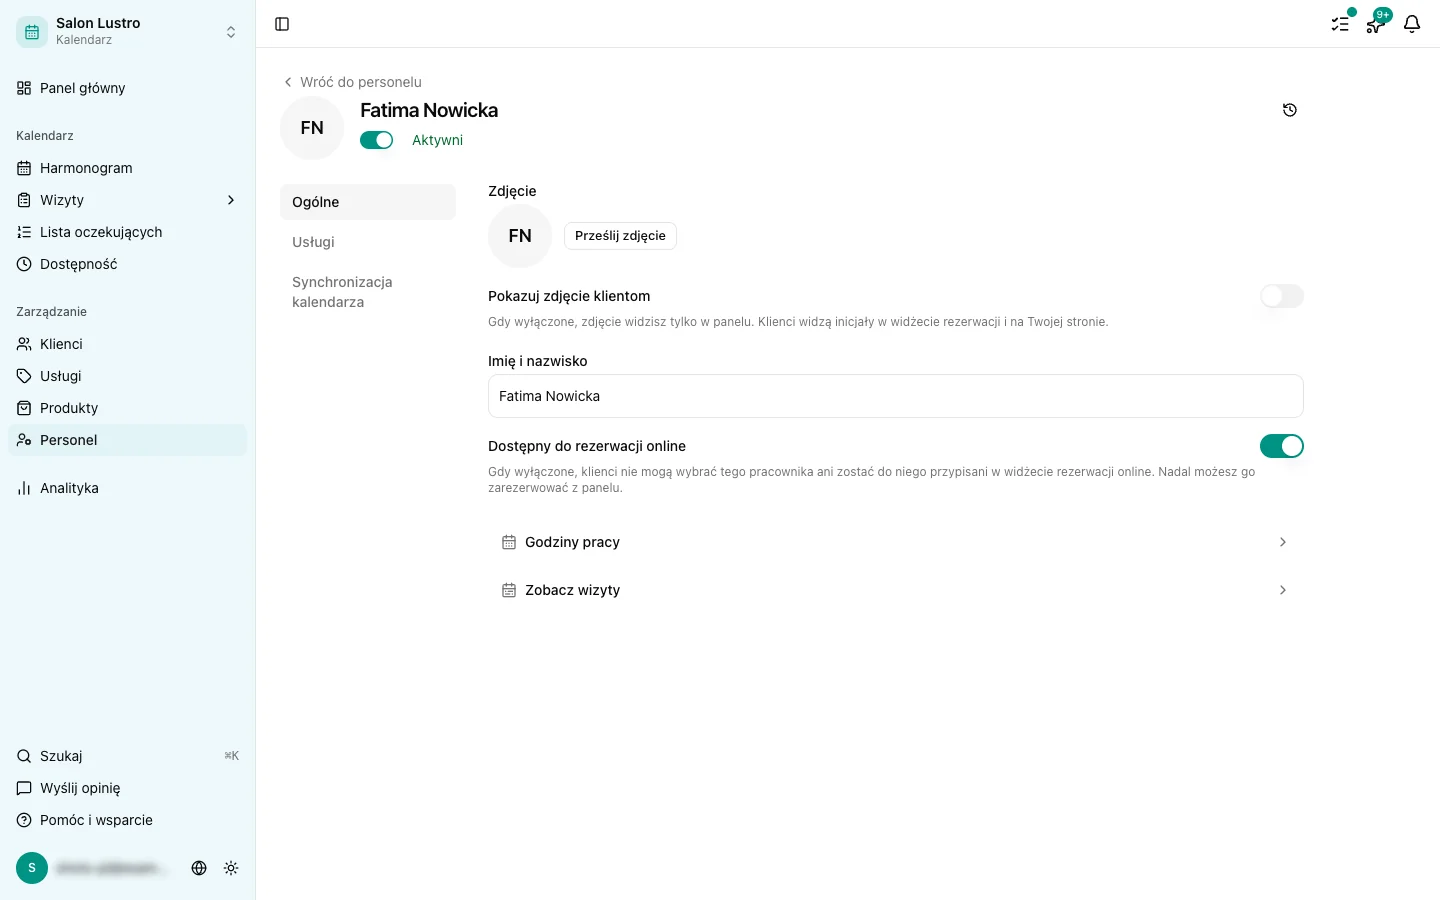Click the FN photo avatar under Zdjęcie
1440x900 pixels.
[x=520, y=236]
